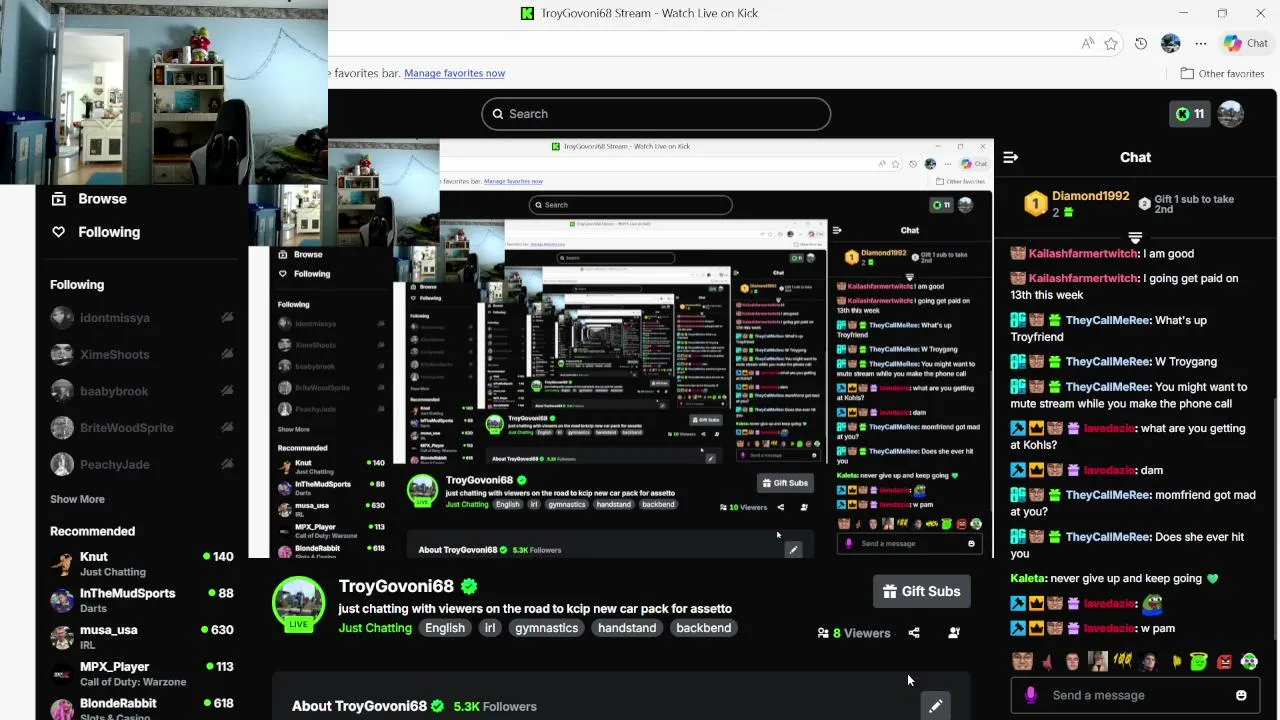Viewport: 1280px width, 720px height.
Task: Open the user profile avatar menu
Action: (1231, 114)
